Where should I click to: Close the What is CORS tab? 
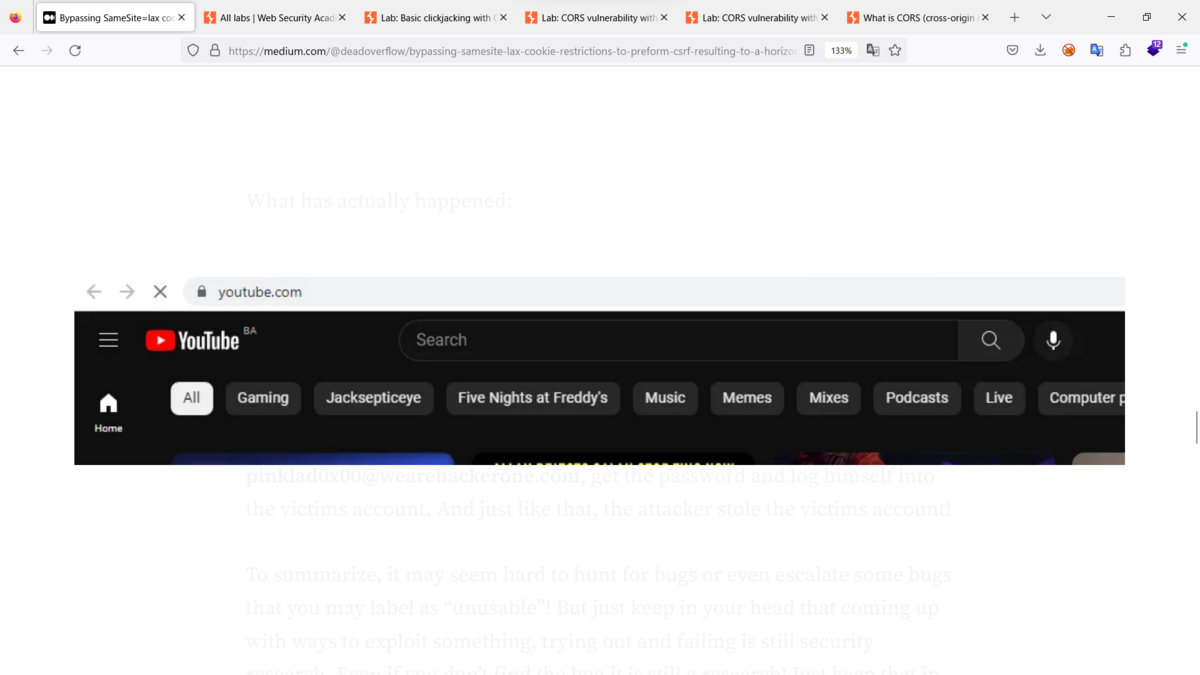985,17
